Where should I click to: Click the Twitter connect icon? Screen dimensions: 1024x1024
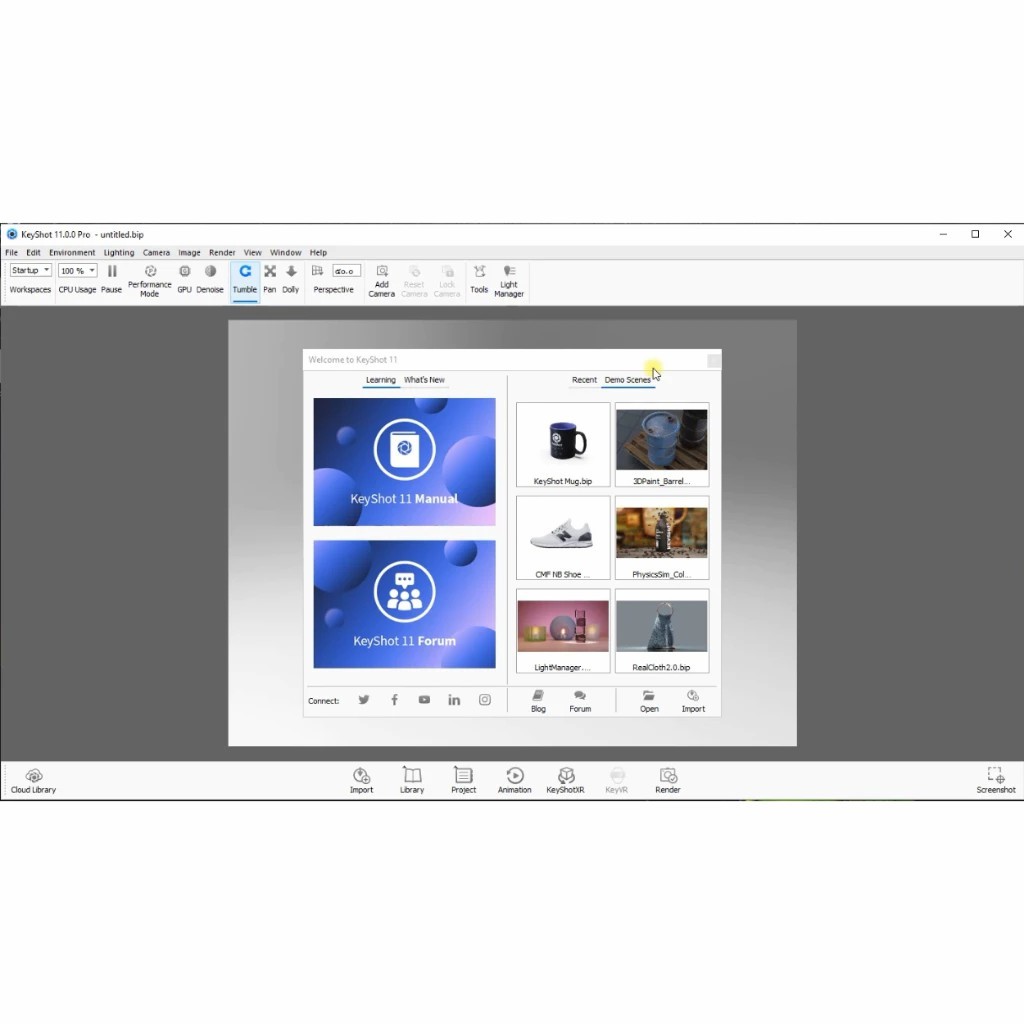click(x=364, y=700)
